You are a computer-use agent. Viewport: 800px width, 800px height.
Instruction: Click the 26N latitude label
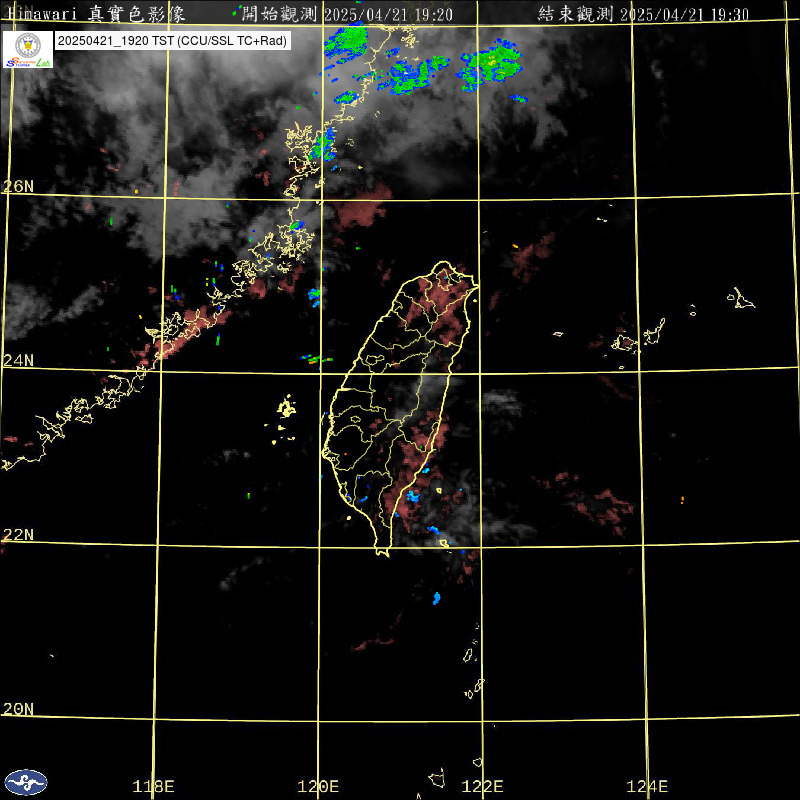pyautogui.click(x=18, y=187)
